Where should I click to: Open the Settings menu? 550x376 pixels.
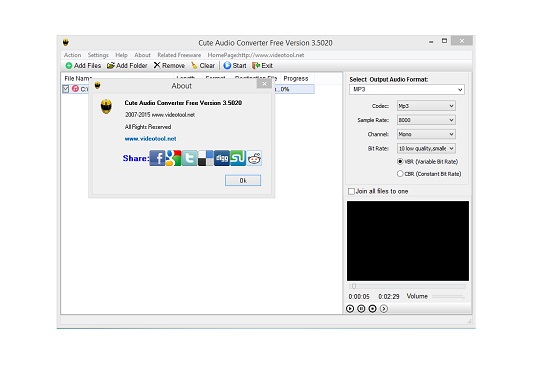(x=98, y=55)
